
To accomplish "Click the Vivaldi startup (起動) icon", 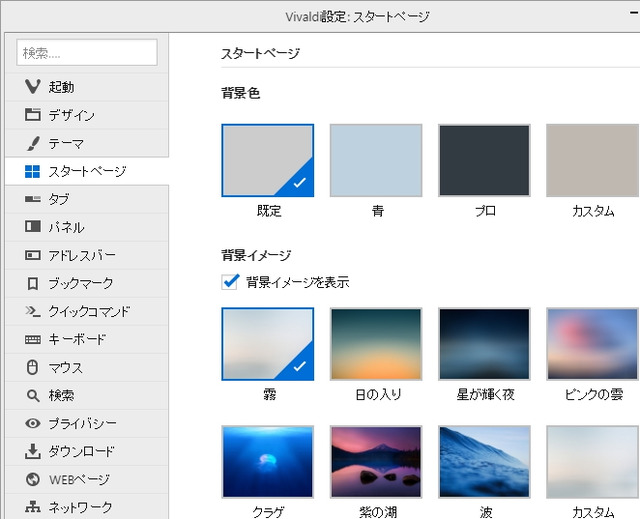I will click(33, 86).
